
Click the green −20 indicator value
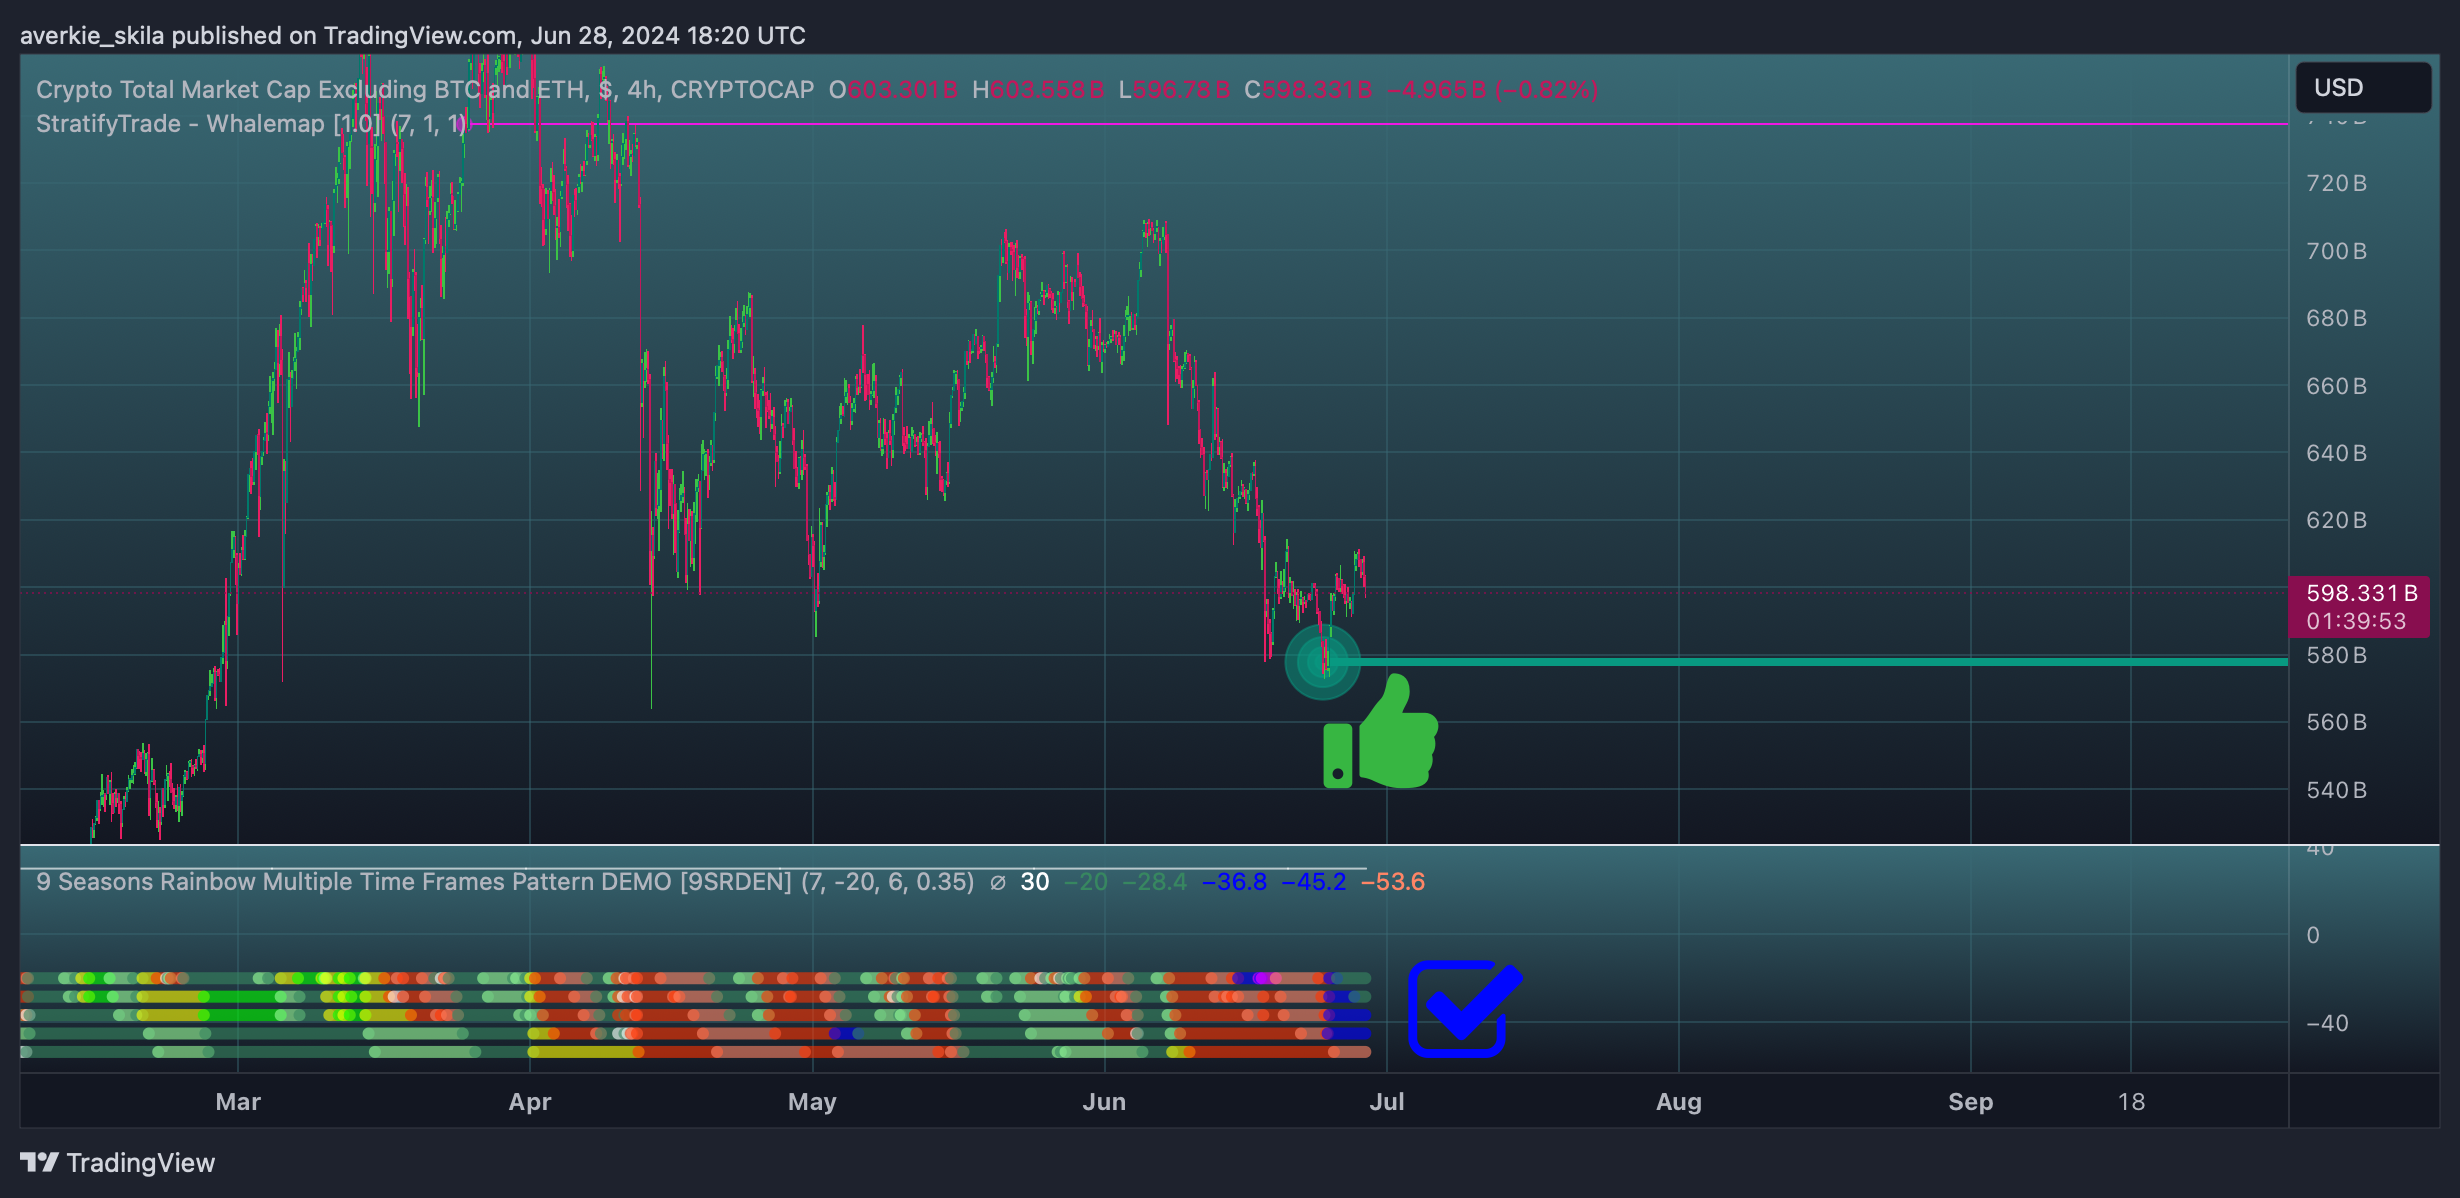point(1085,882)
